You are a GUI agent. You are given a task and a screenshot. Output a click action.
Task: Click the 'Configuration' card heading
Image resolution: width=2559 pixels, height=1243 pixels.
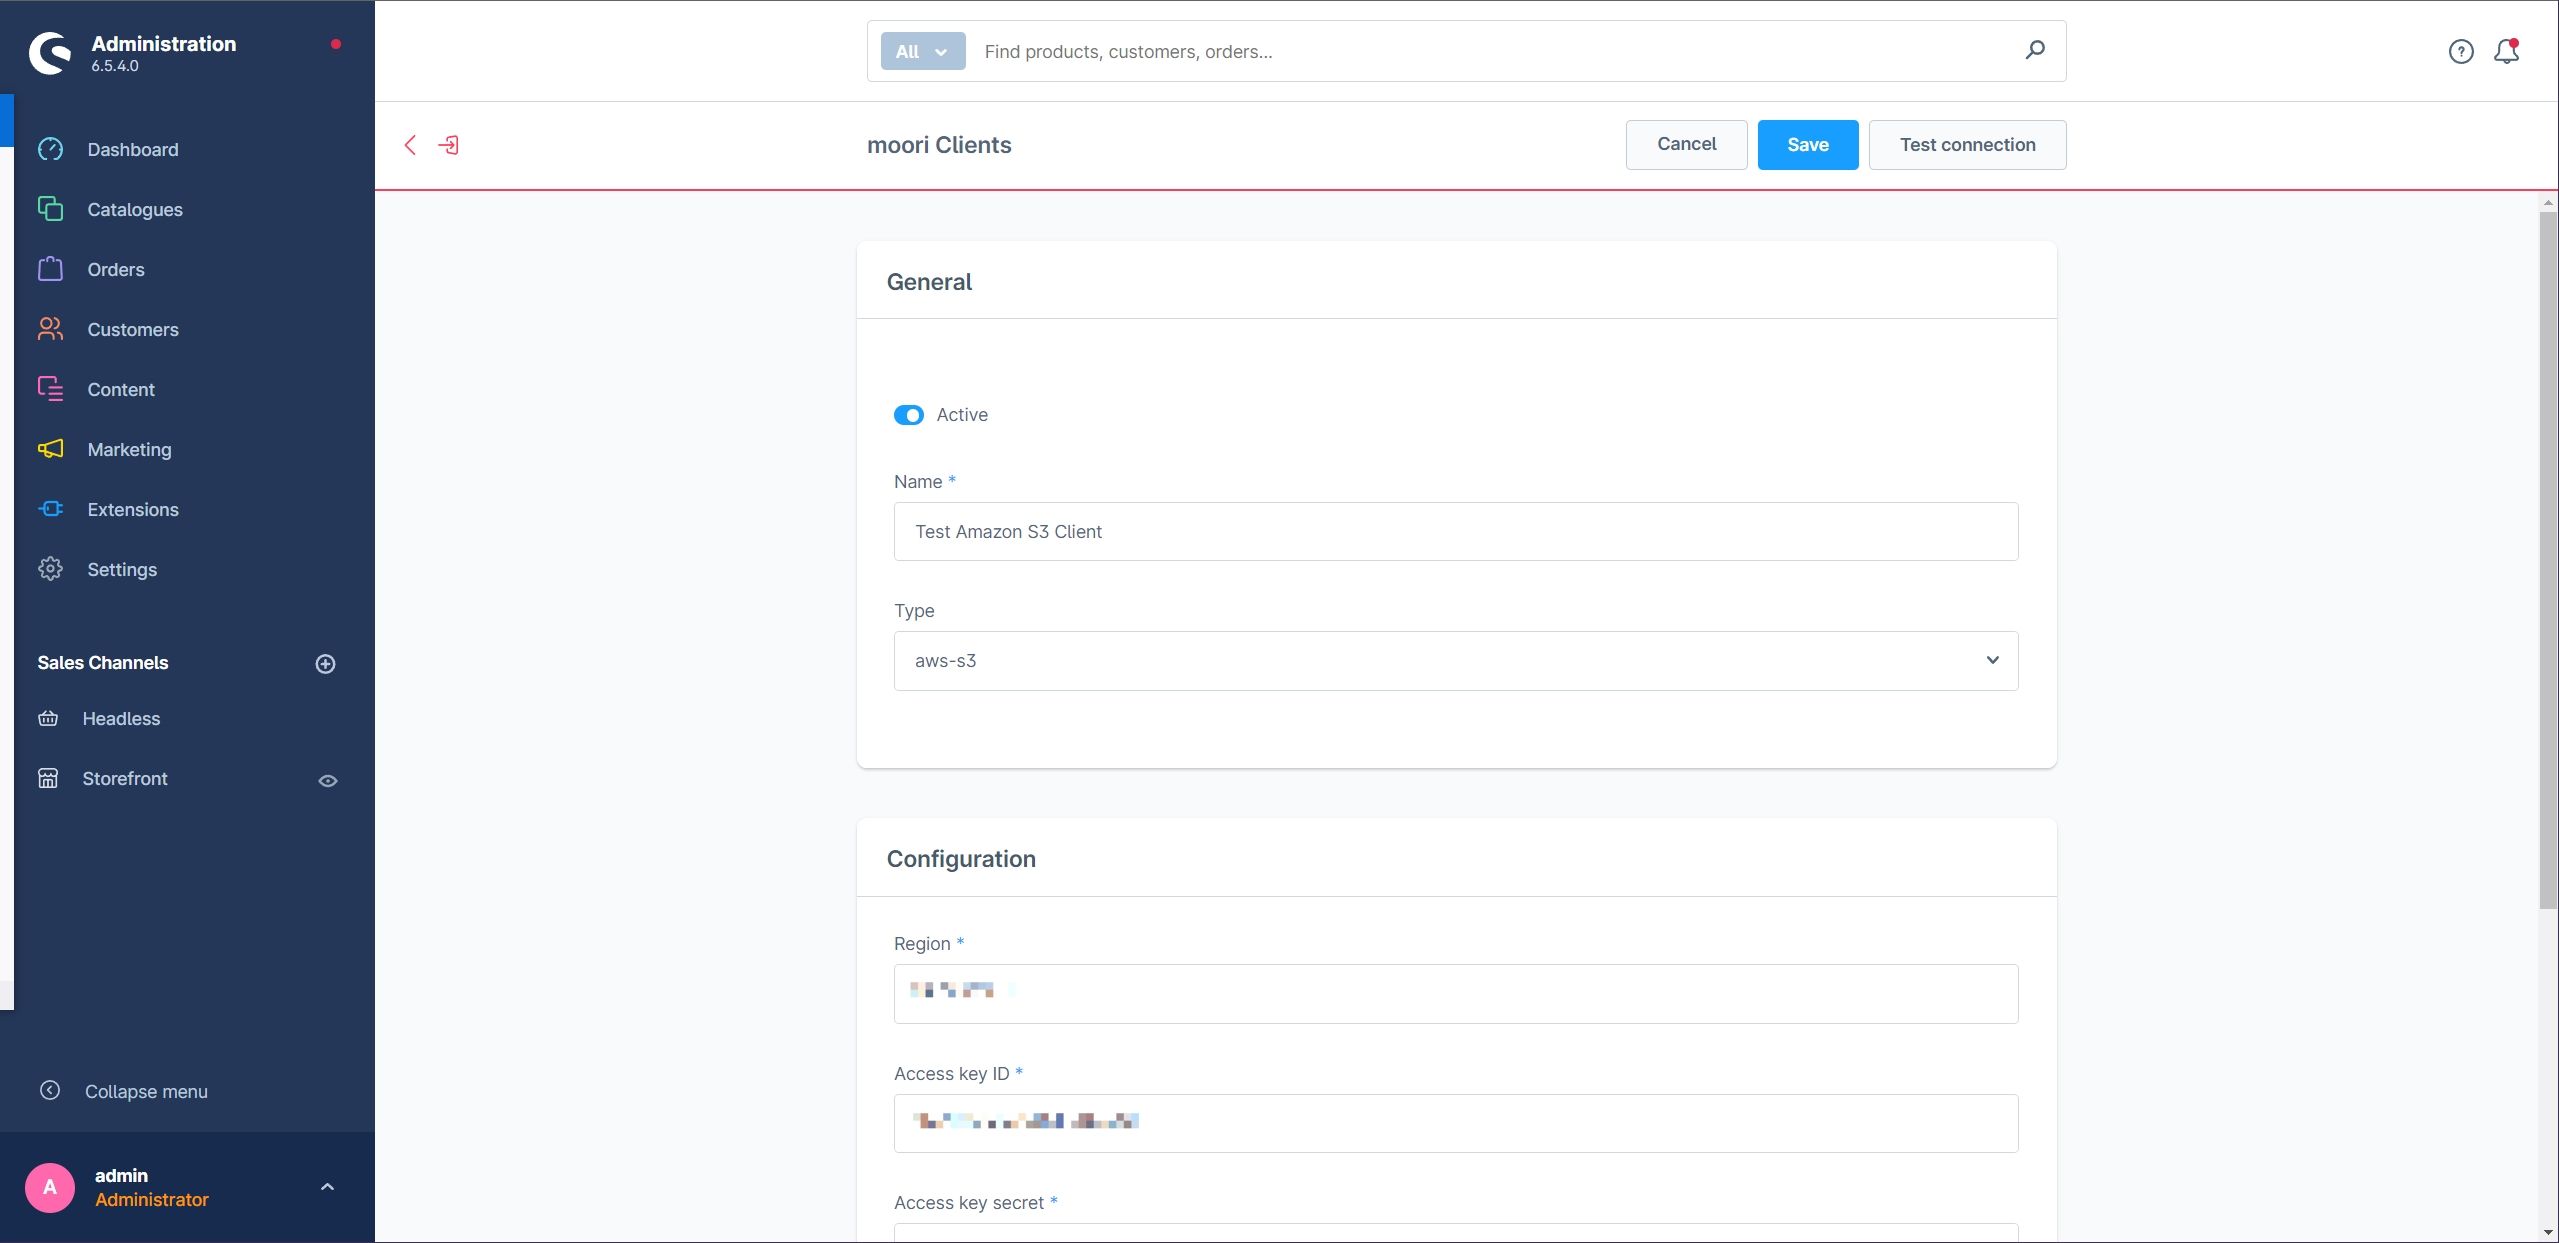pos(961,859)
